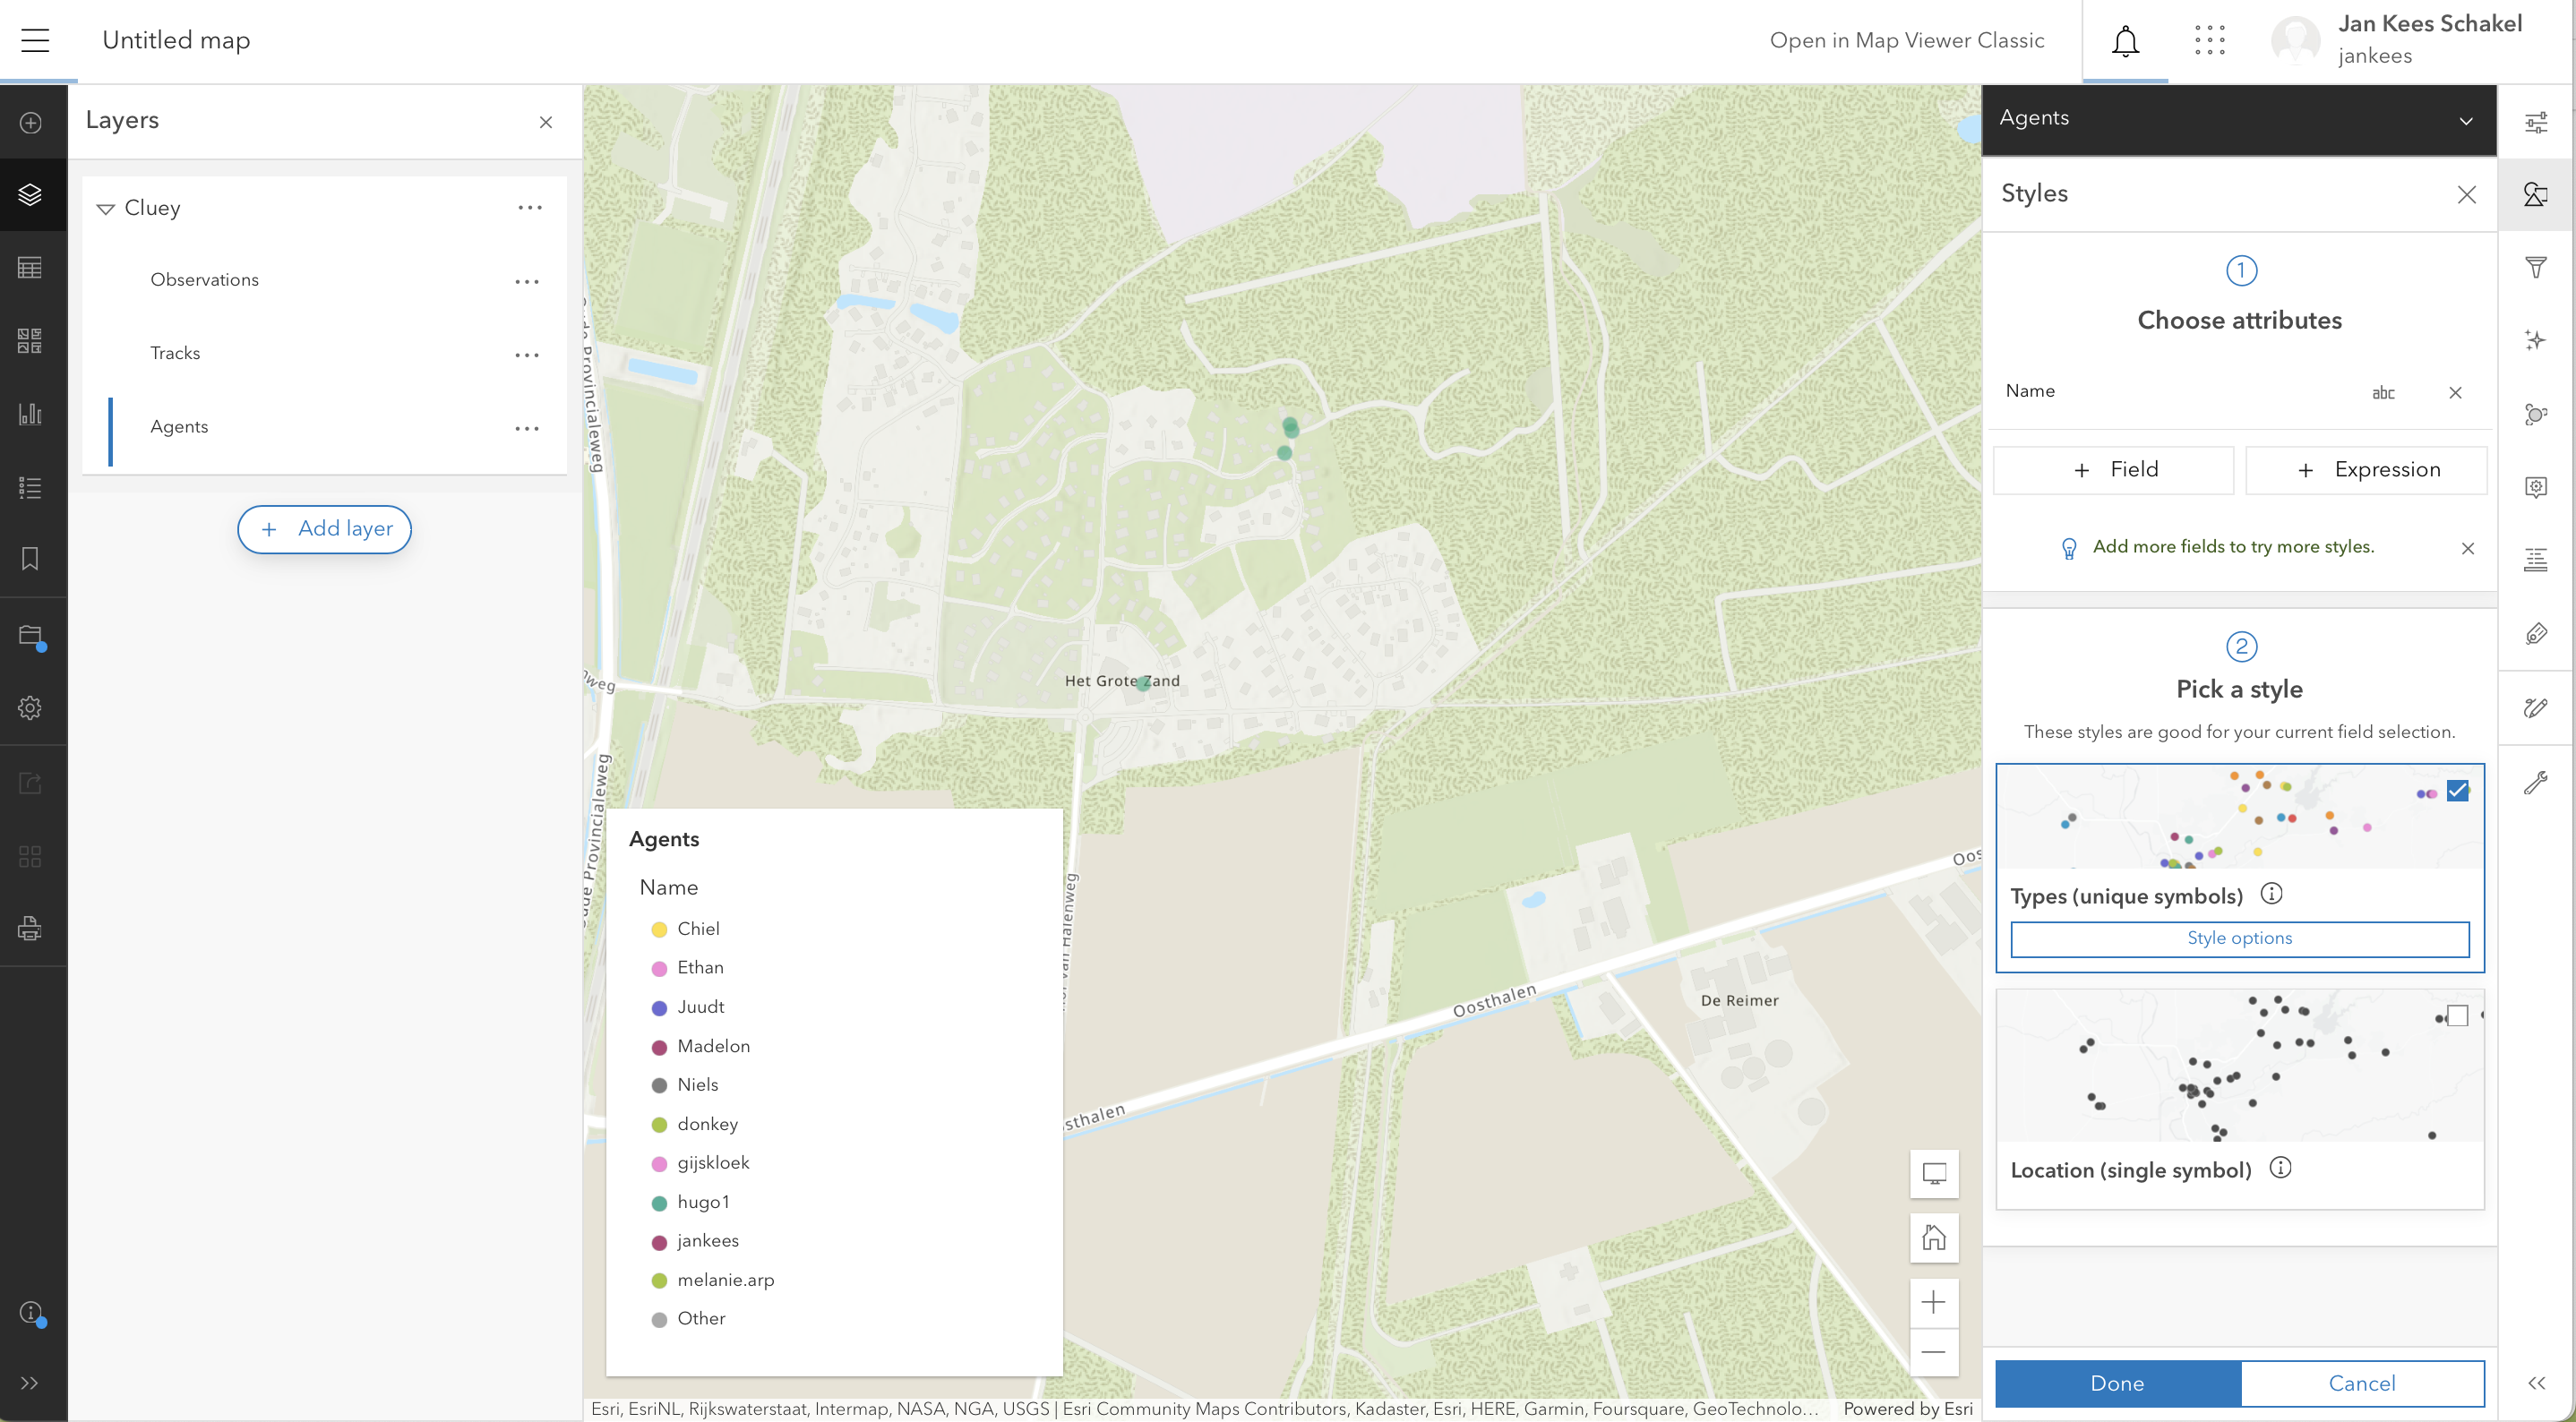Select the Observations layer
The image size is (2576, 1422).
coord(205,280)
